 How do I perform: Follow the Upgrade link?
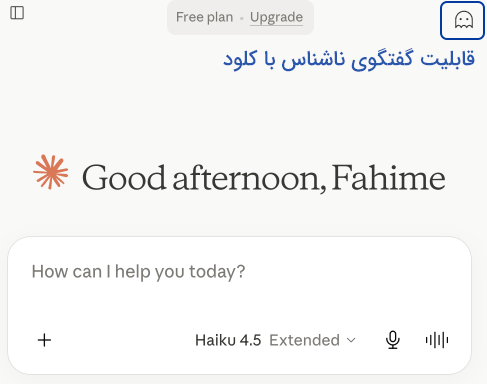coord(276,17)
